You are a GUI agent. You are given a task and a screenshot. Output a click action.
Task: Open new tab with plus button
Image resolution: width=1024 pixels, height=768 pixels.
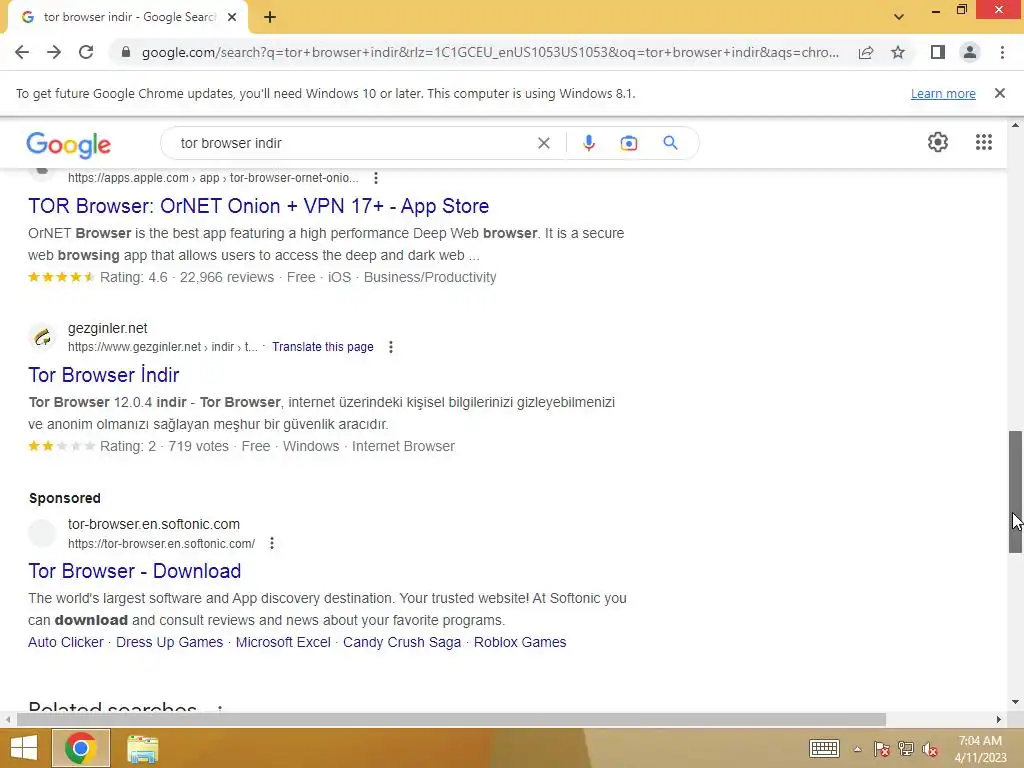[x=270, y=17]
